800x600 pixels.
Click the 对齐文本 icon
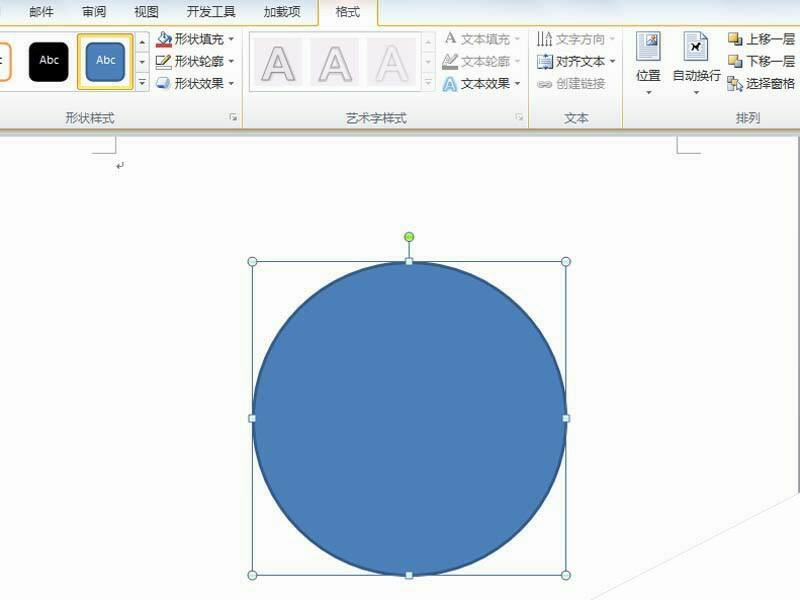point(545,62)
